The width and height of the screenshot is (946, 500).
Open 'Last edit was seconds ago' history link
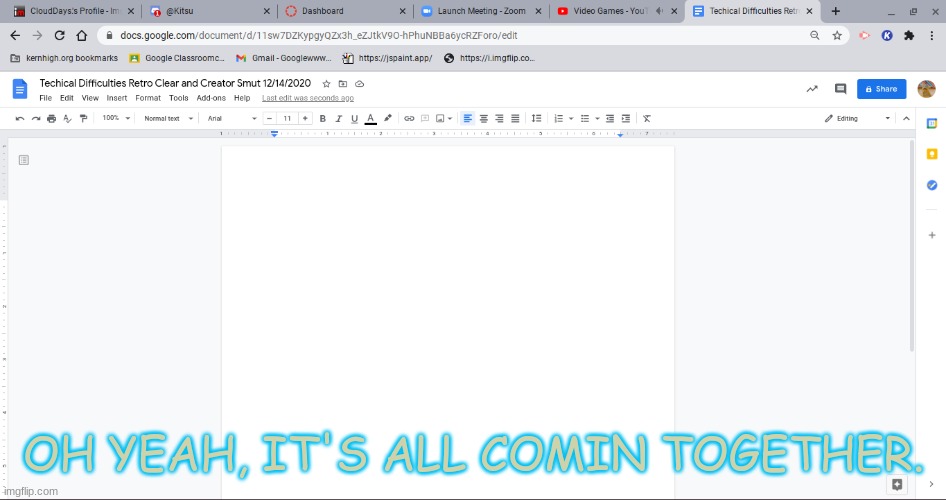tap(308, 98)
